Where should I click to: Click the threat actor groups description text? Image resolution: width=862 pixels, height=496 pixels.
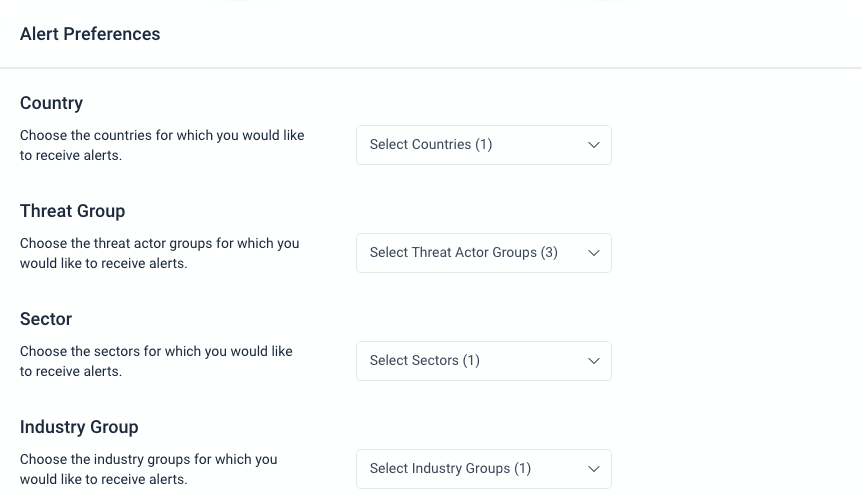click(x=160, y=253)
